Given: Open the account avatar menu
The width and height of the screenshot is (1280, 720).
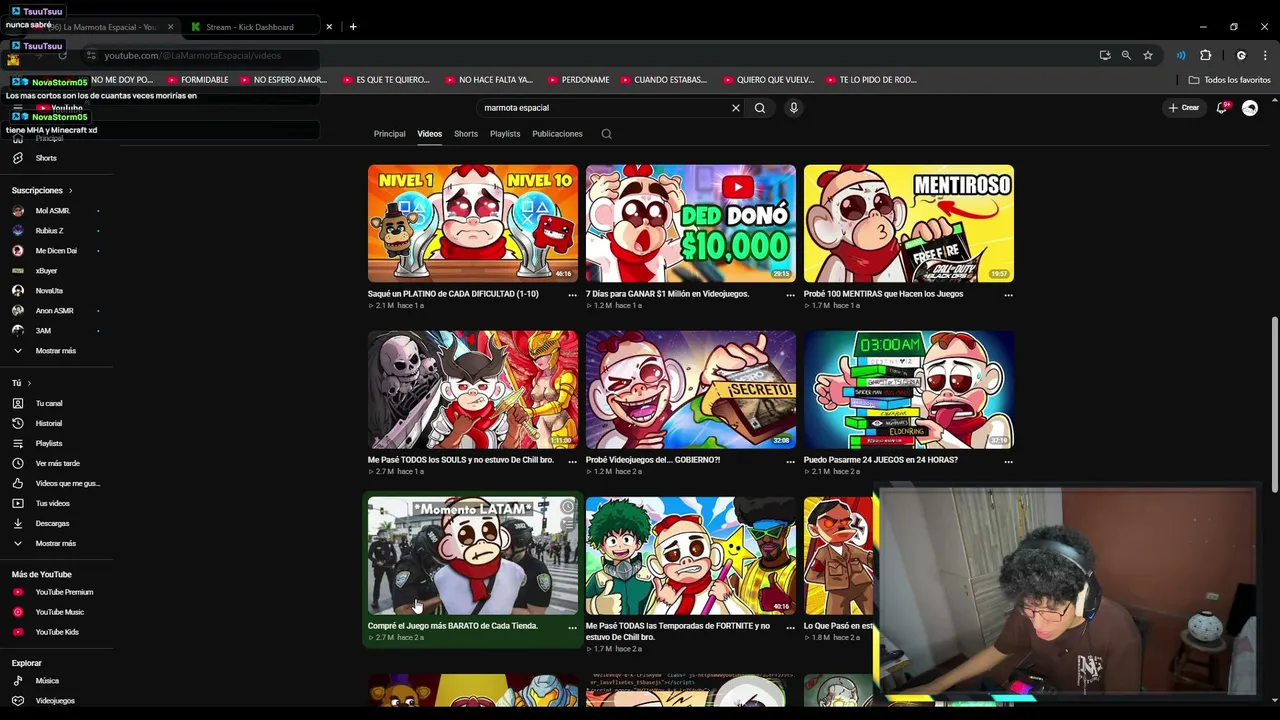Looking at the screenshot, I should pyautogui.click(x=1250, y=108).
